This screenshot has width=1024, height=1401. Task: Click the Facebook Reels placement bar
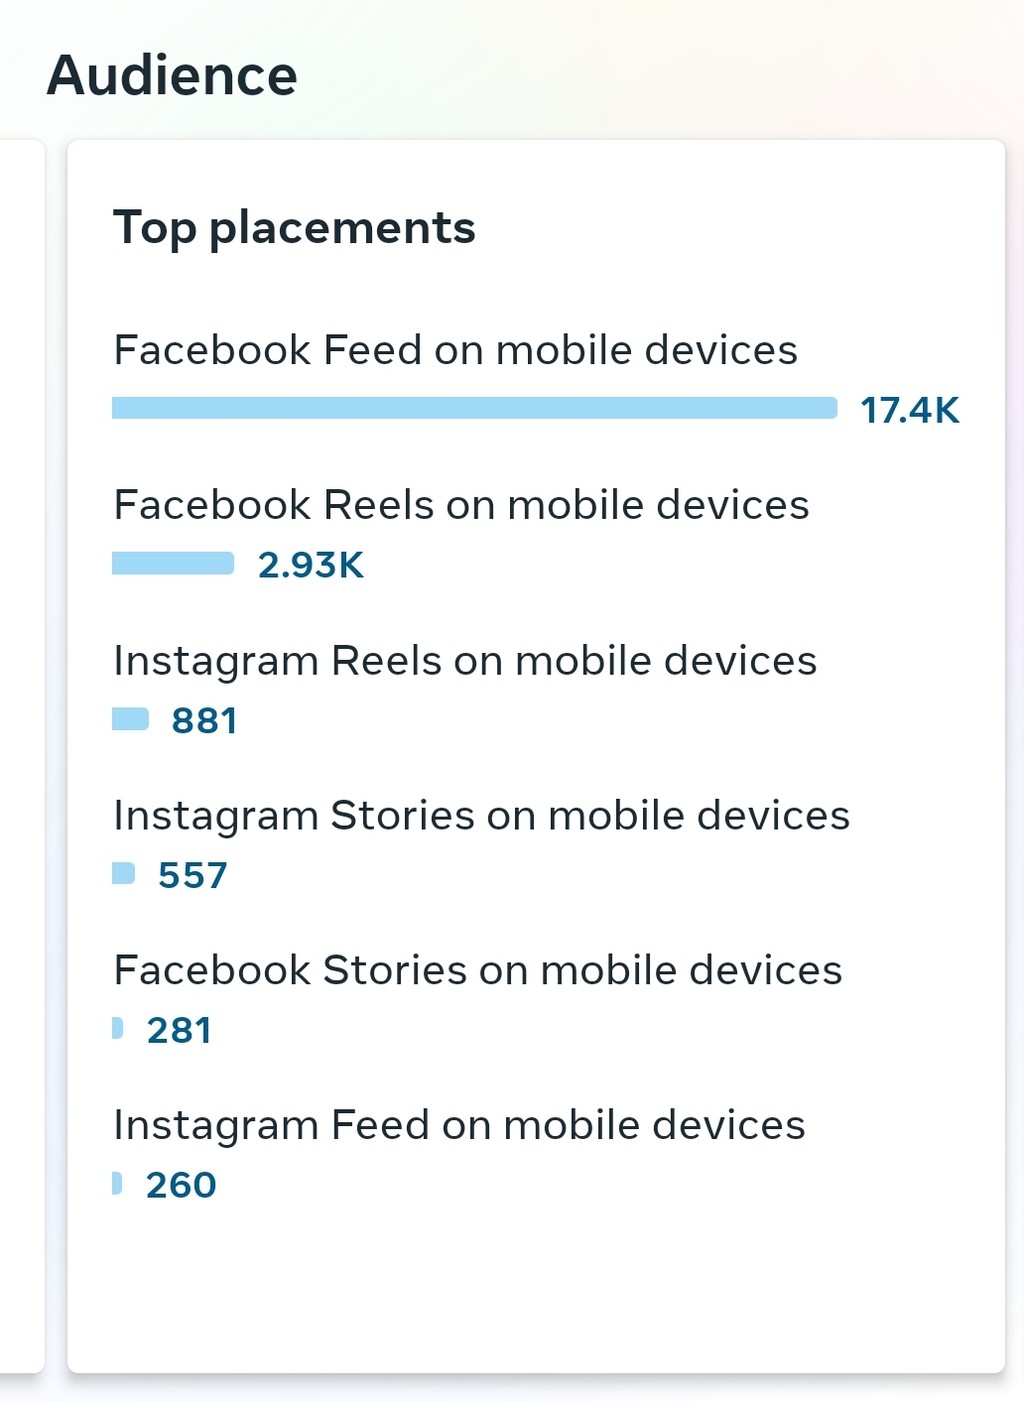point(172,564)
